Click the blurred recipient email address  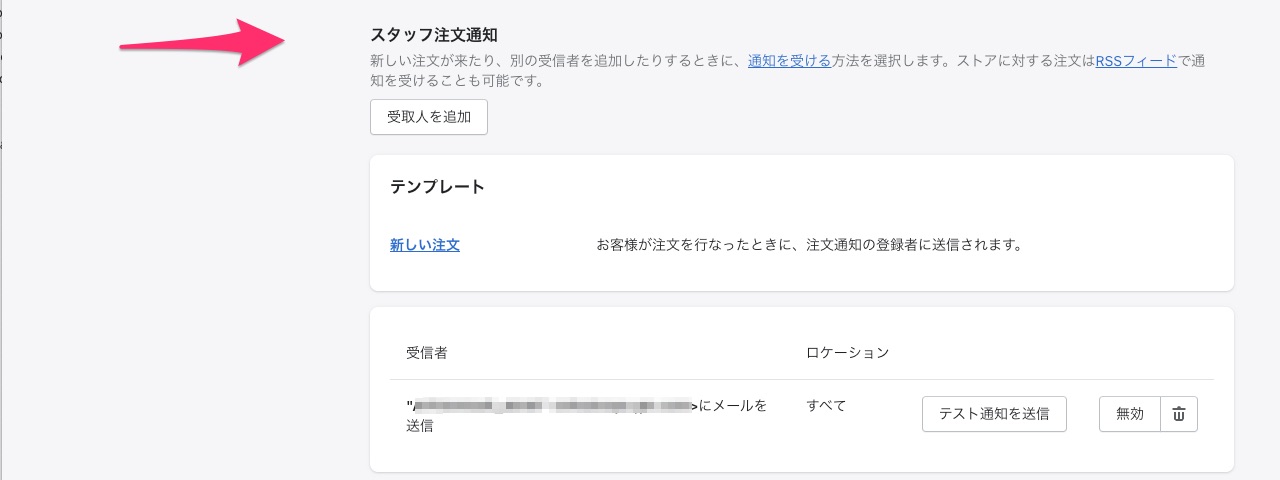click(x=552, y=405)
